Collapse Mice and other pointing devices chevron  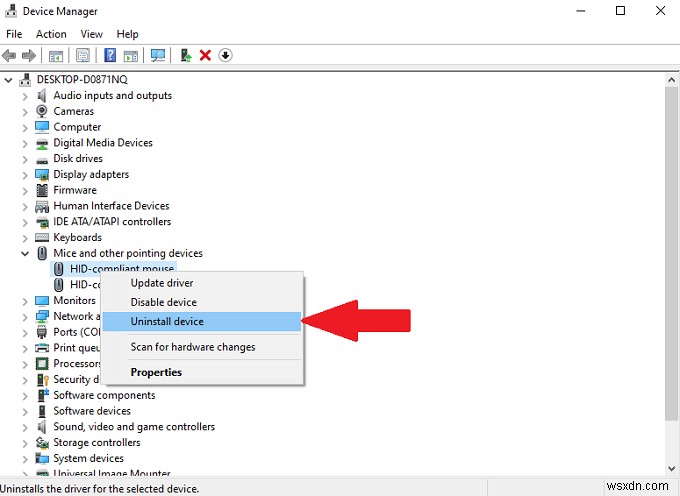[25, 254]
